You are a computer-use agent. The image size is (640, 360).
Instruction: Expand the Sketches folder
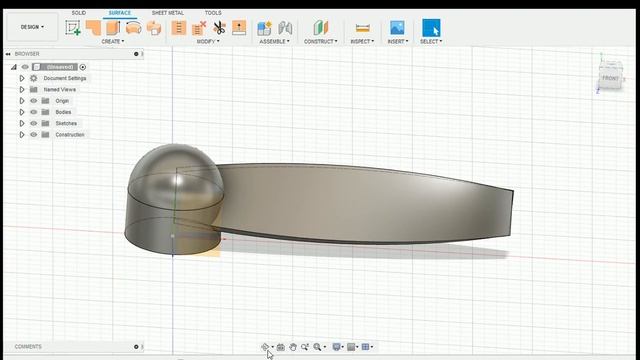click(x=22, y=123)
